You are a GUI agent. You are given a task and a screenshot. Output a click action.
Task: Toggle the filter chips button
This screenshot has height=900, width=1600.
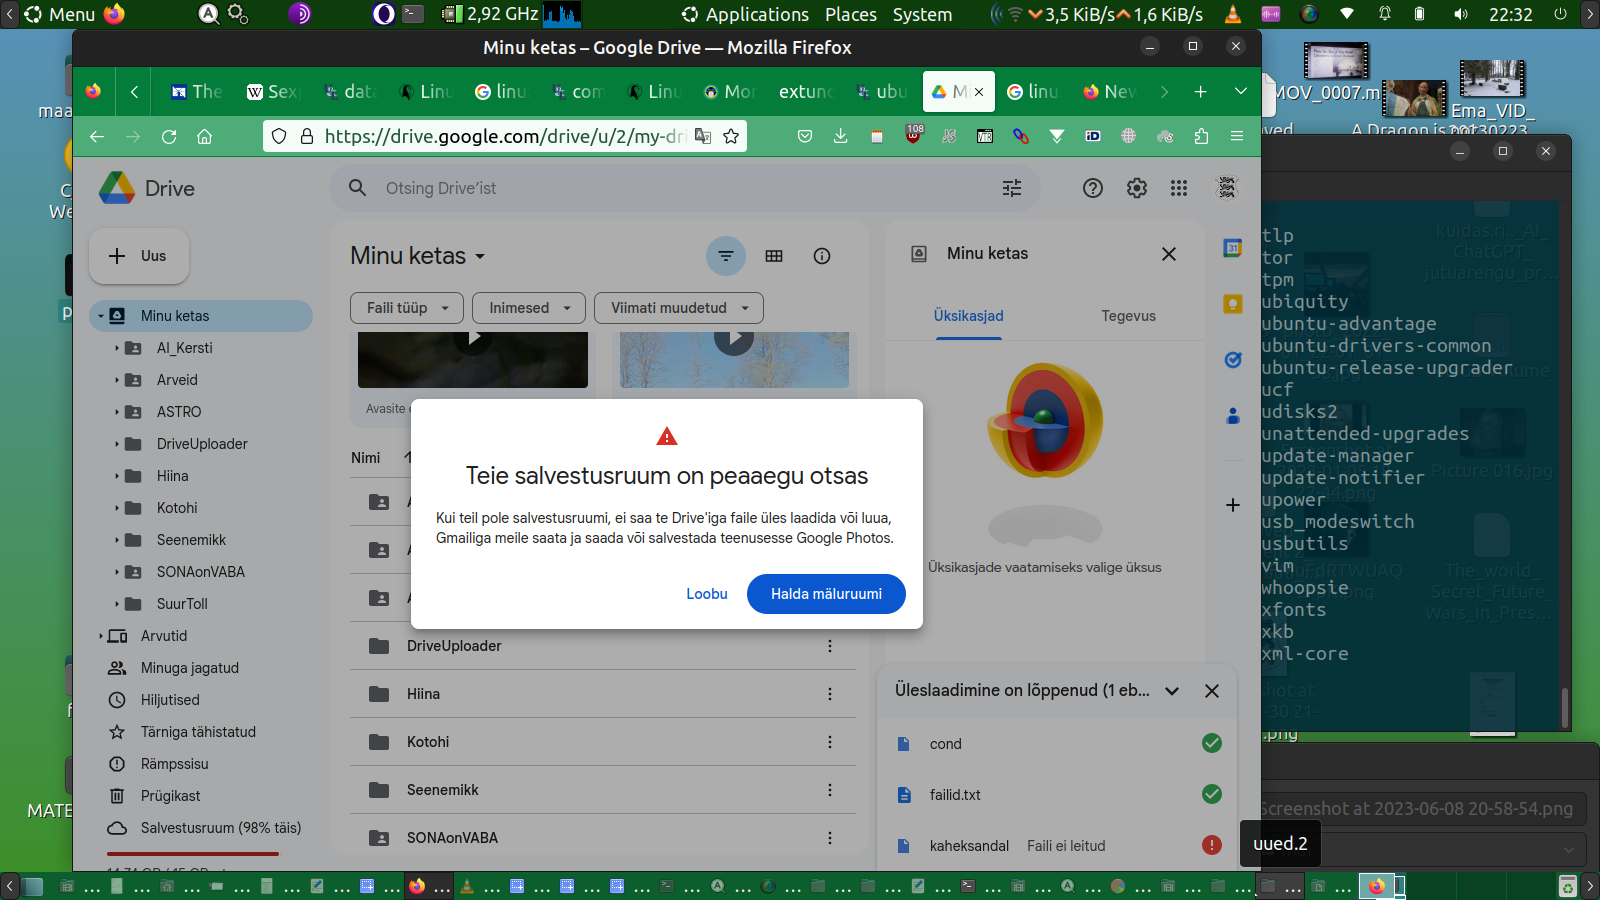pos(726,256)
